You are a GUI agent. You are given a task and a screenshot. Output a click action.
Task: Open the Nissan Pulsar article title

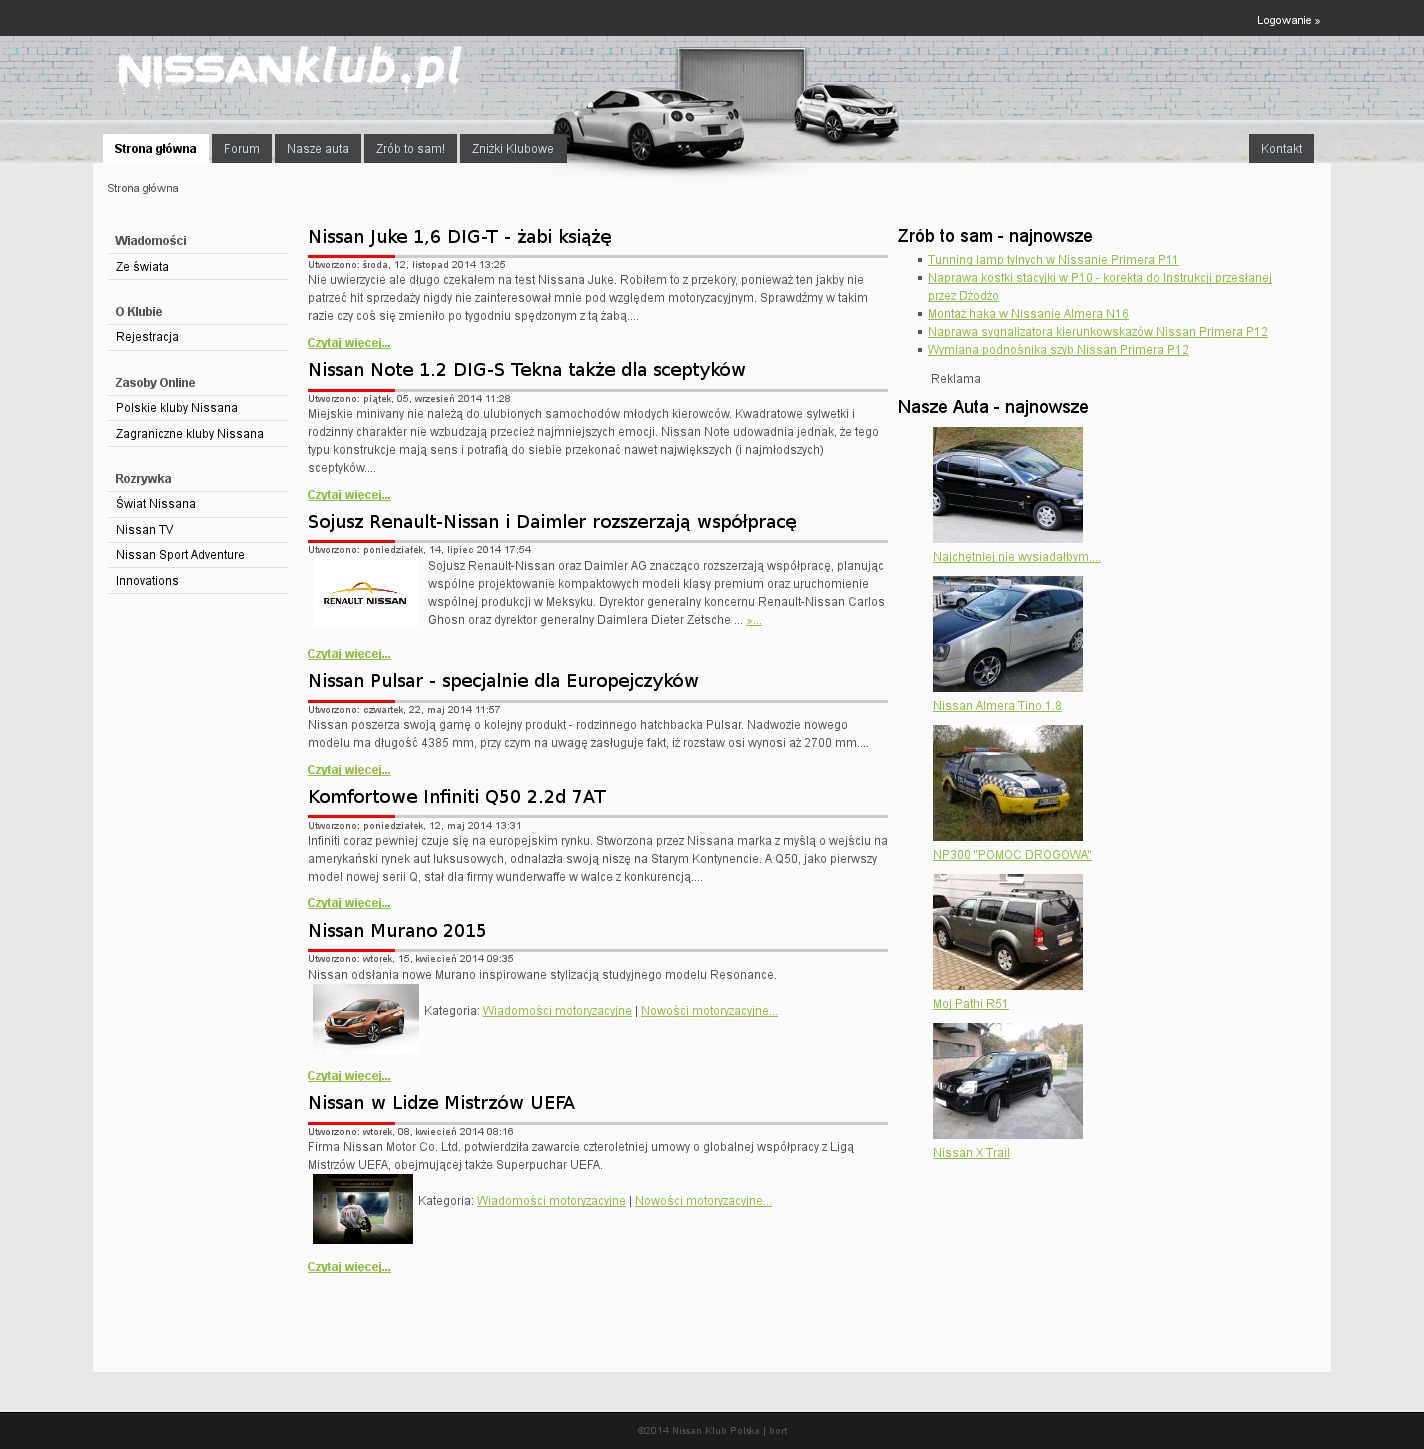(503, 681)
